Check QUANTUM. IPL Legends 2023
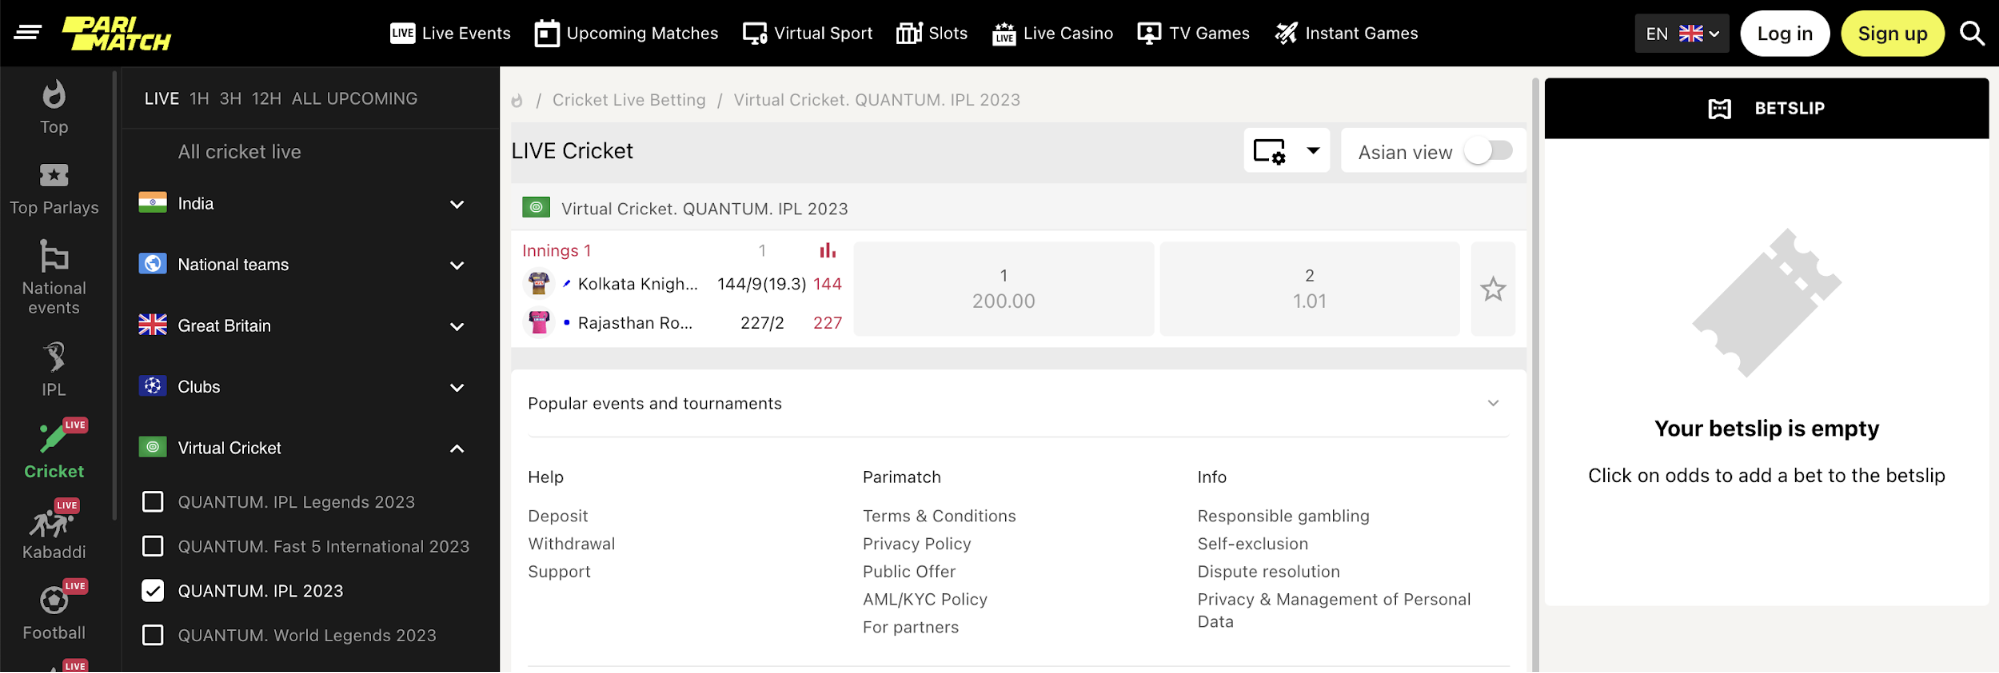This screenshot has height=673, width=1999. pos(152,501)
